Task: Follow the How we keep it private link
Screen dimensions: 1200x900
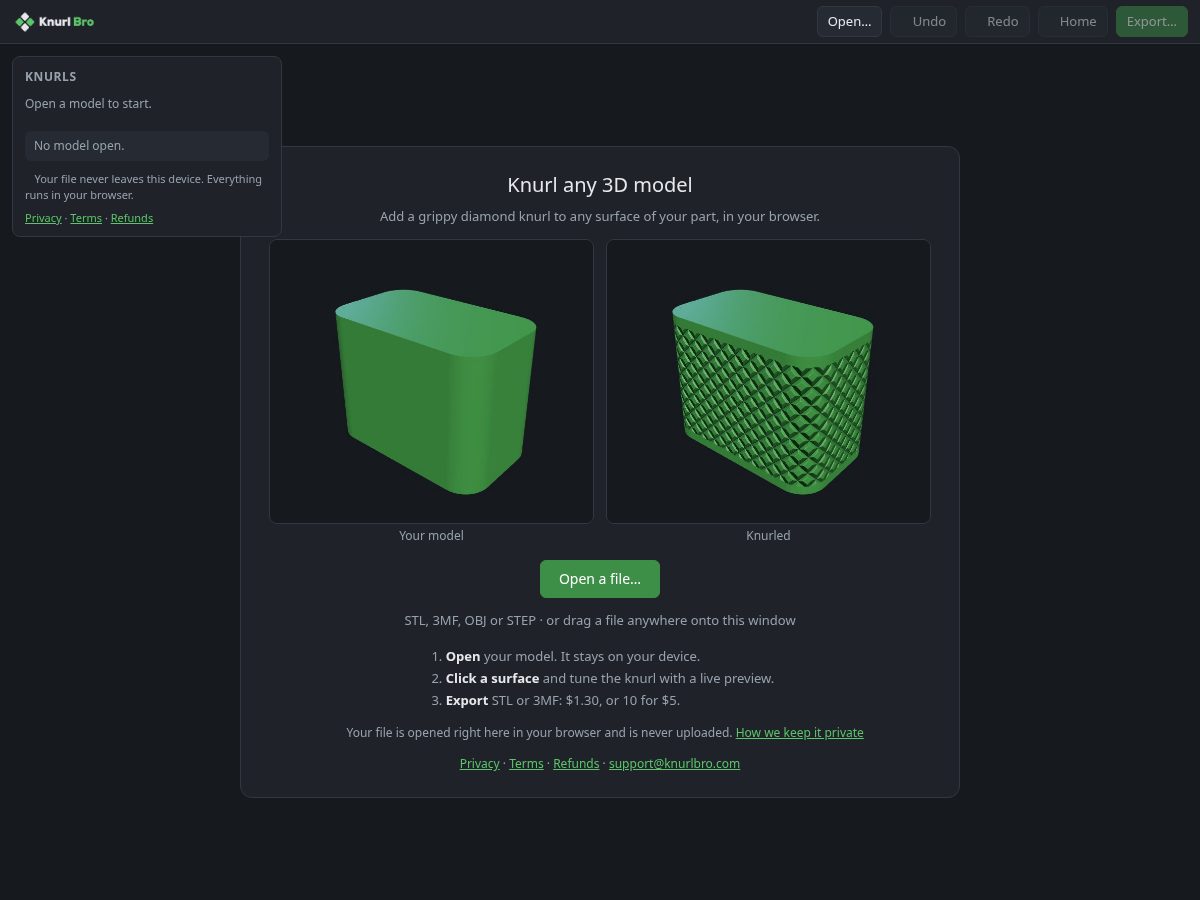Action: [x=799, y=733]
